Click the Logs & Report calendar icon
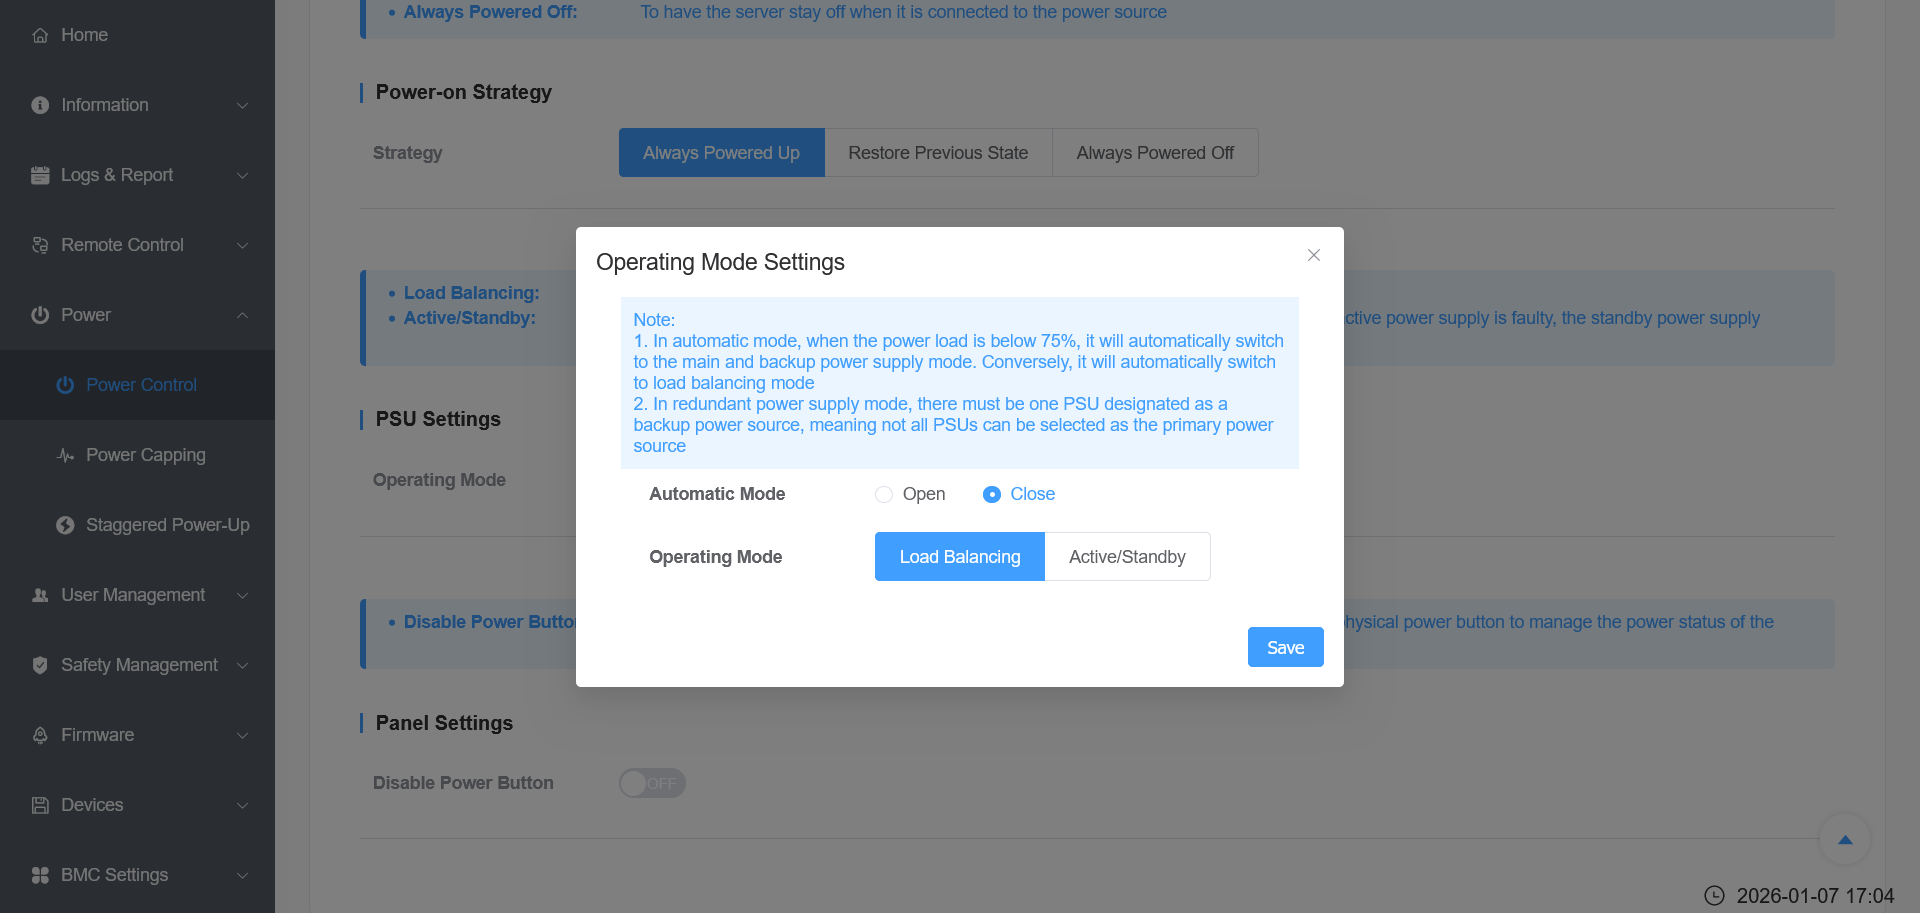This screenshot has width=1920, height=913. coord(40,175)
